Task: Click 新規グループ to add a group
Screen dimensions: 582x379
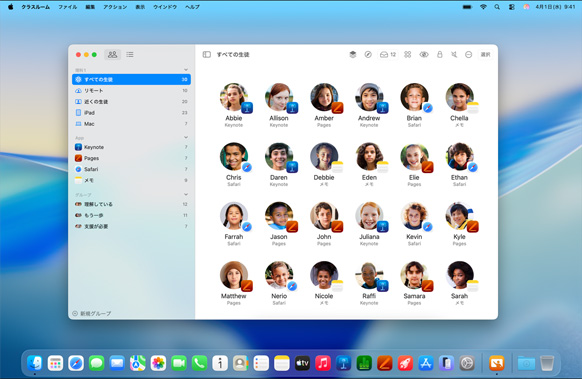Action: [92, 313]
